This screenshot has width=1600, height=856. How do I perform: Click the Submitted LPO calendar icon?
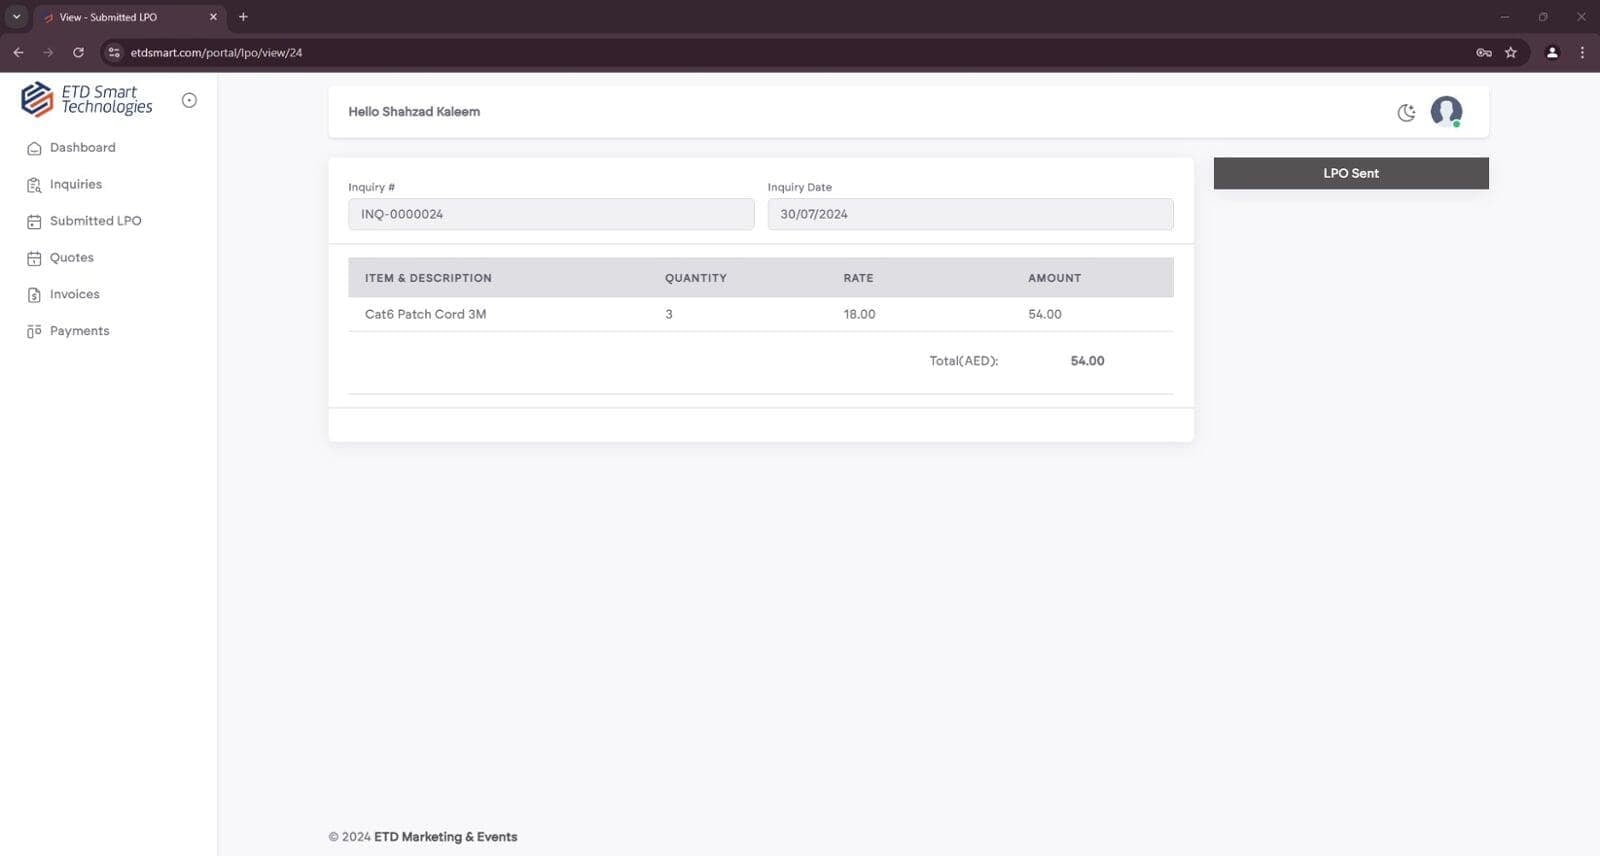coord(34,222)
